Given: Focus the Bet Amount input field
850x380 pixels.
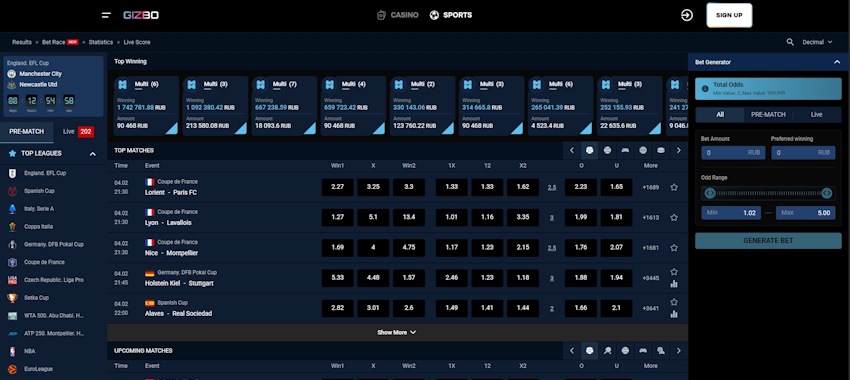Looking at the screenshot, I should click(x=733, y=153).
